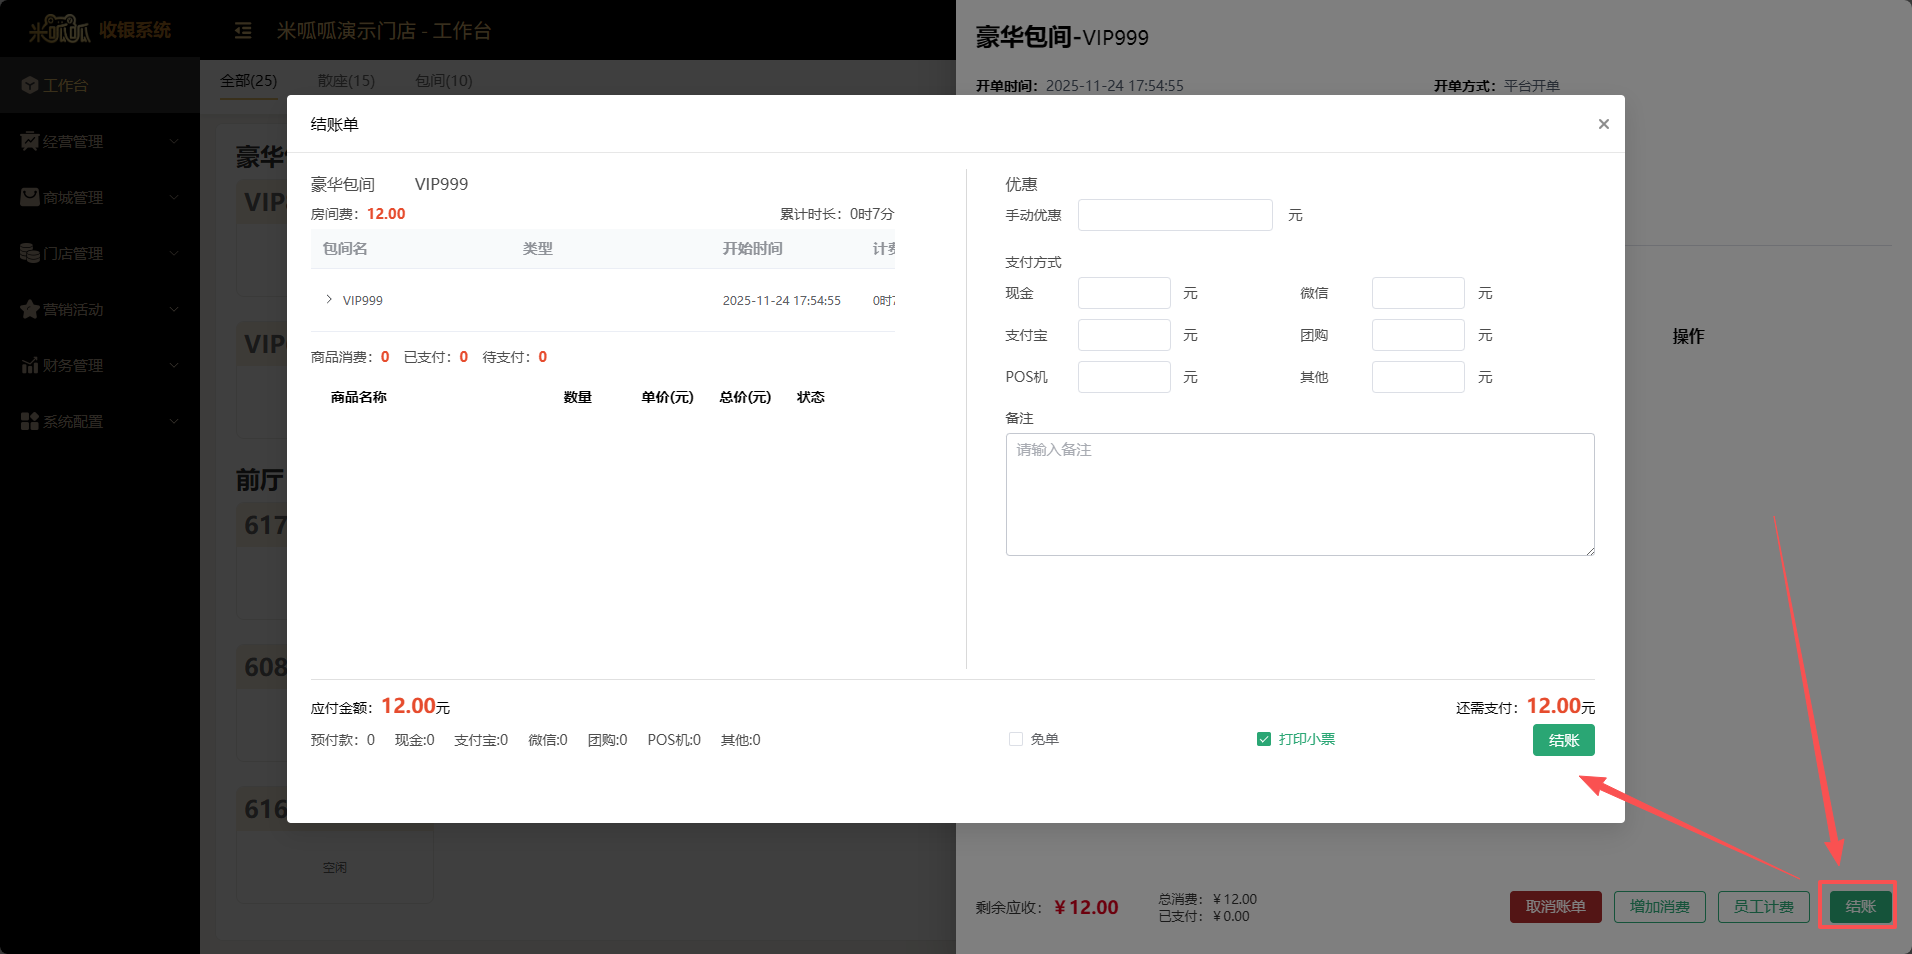Click the 经营管理 sidebar icon
The height and width of the screenshot is (954, 1912).
[x=30, y=142]
